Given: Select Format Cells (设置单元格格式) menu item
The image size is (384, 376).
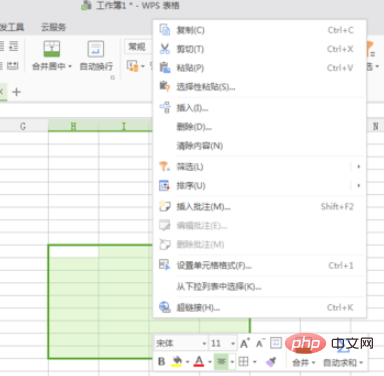Looking at the screenshot, I should coord(259,266).
